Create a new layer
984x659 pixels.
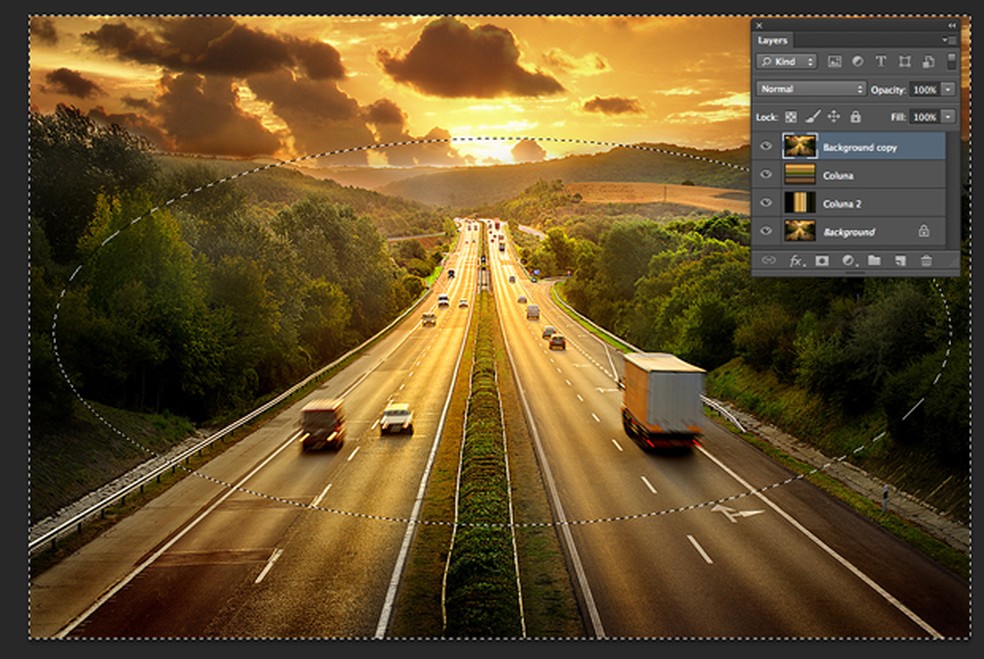(x=901, y=260)
